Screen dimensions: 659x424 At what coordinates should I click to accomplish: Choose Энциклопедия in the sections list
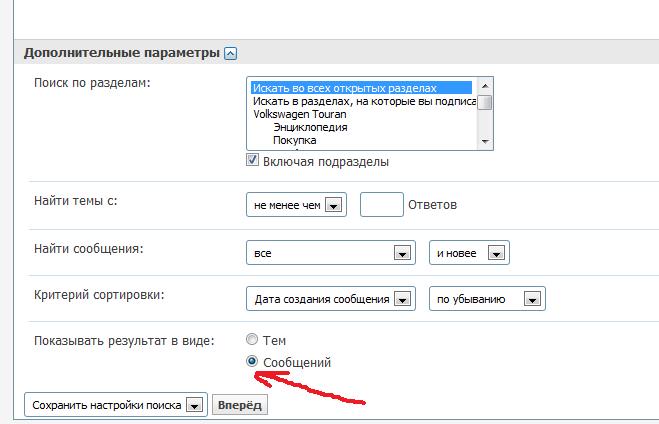click(x=310, y=127)
